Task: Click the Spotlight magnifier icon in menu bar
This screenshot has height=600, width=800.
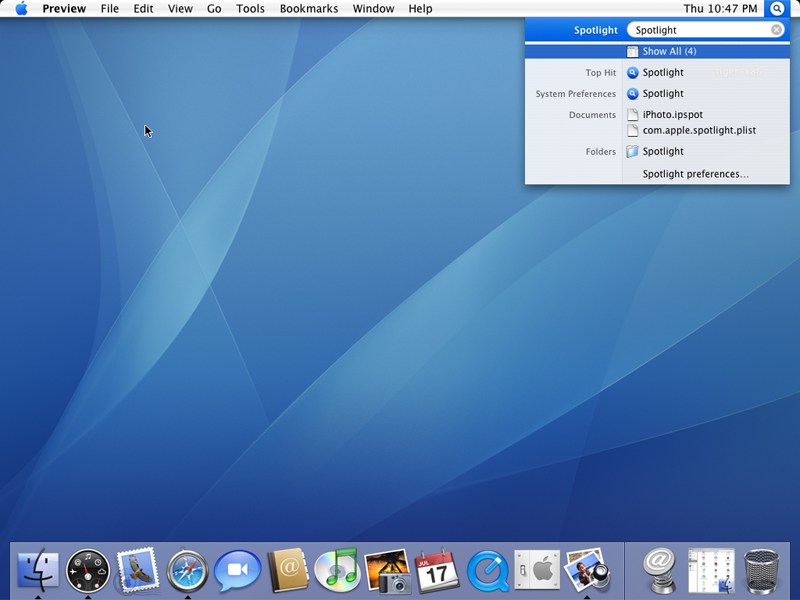Action: pos(777,9)
